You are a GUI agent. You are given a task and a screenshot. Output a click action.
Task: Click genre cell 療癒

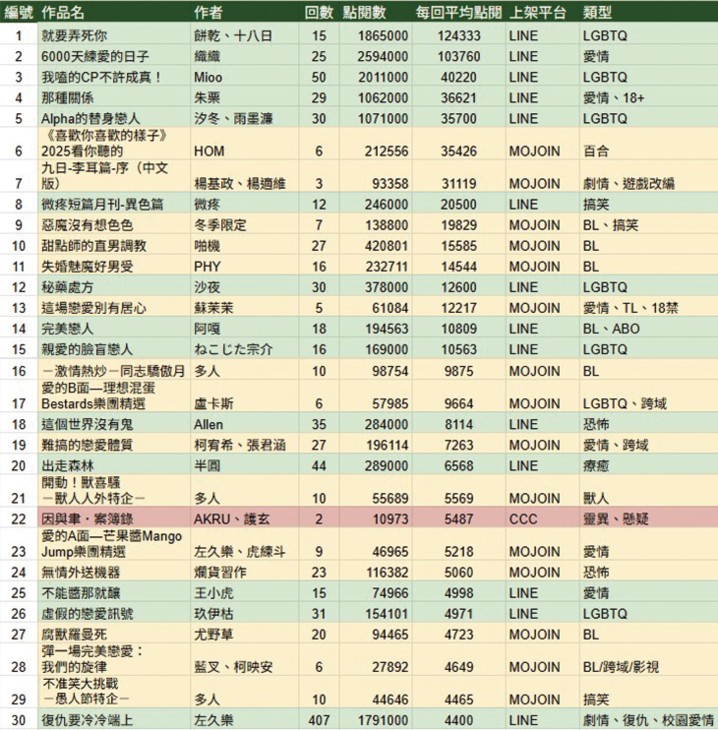tap(596, 466)
